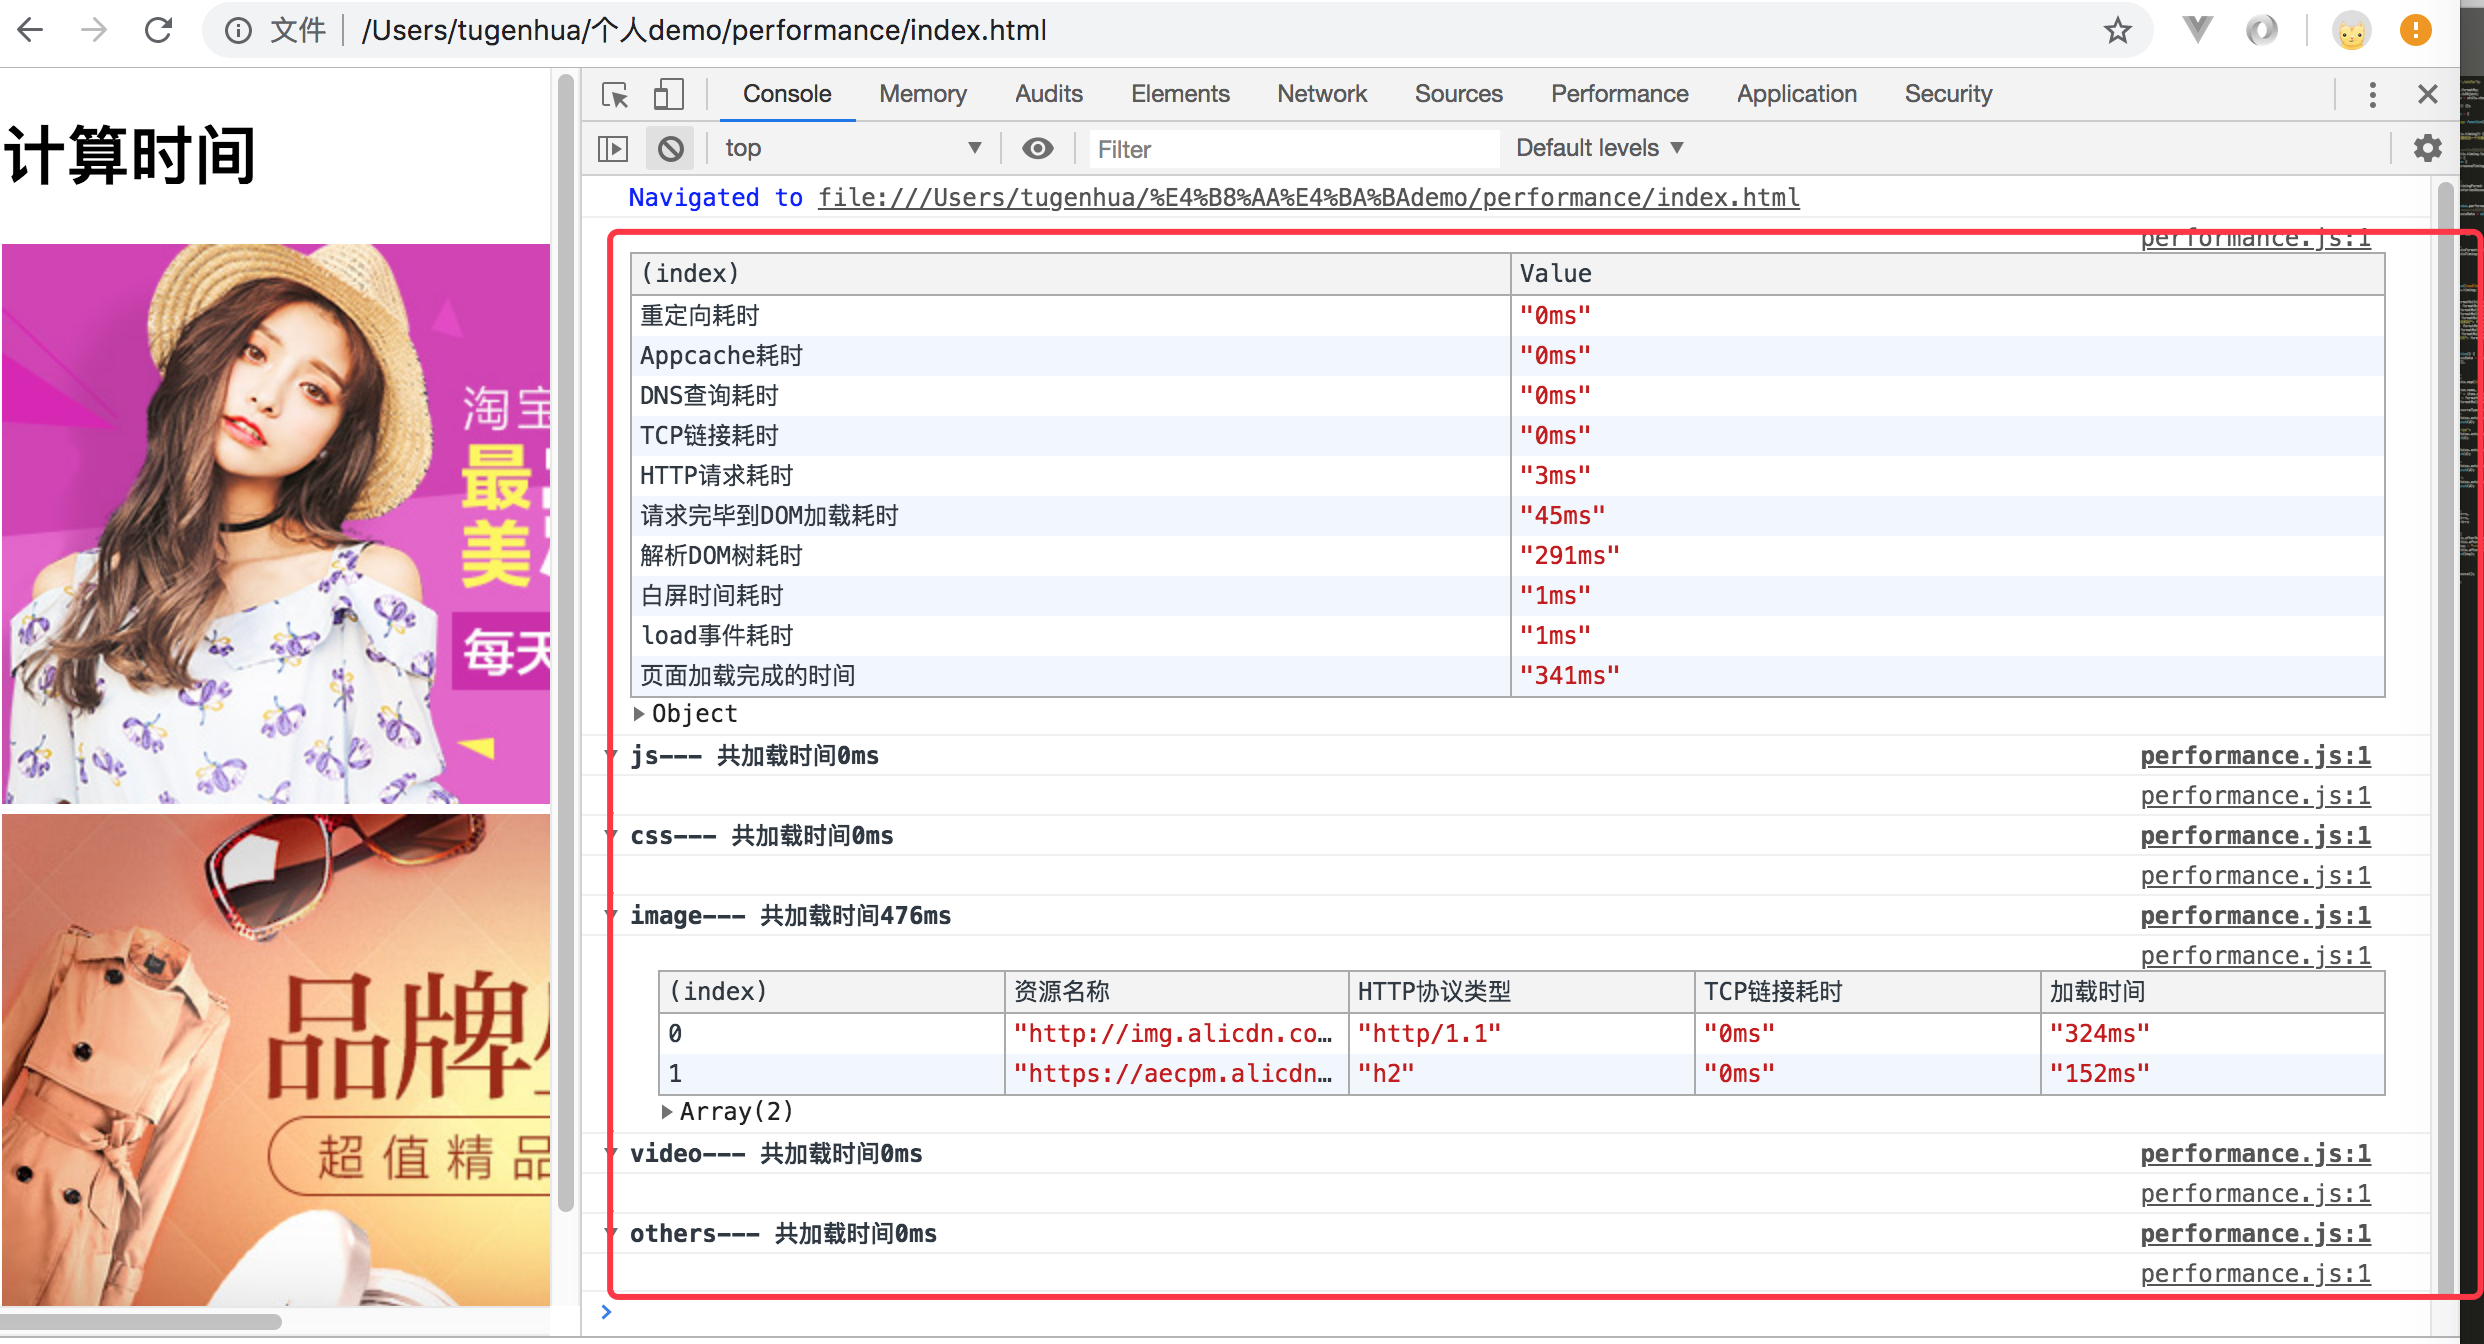Click the inspect element picker icon

tap(615, 95)
